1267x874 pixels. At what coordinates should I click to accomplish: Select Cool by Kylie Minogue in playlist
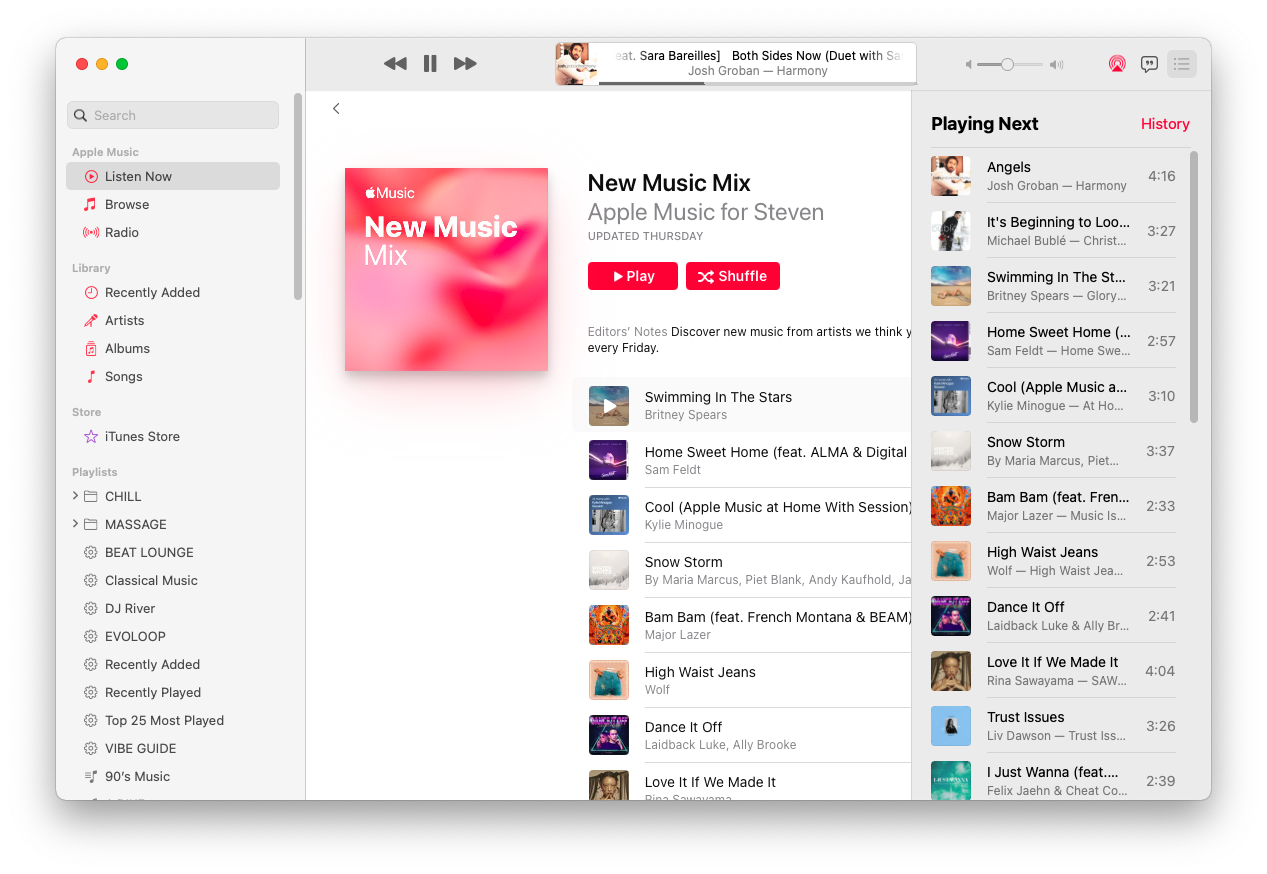coord(742,515)
